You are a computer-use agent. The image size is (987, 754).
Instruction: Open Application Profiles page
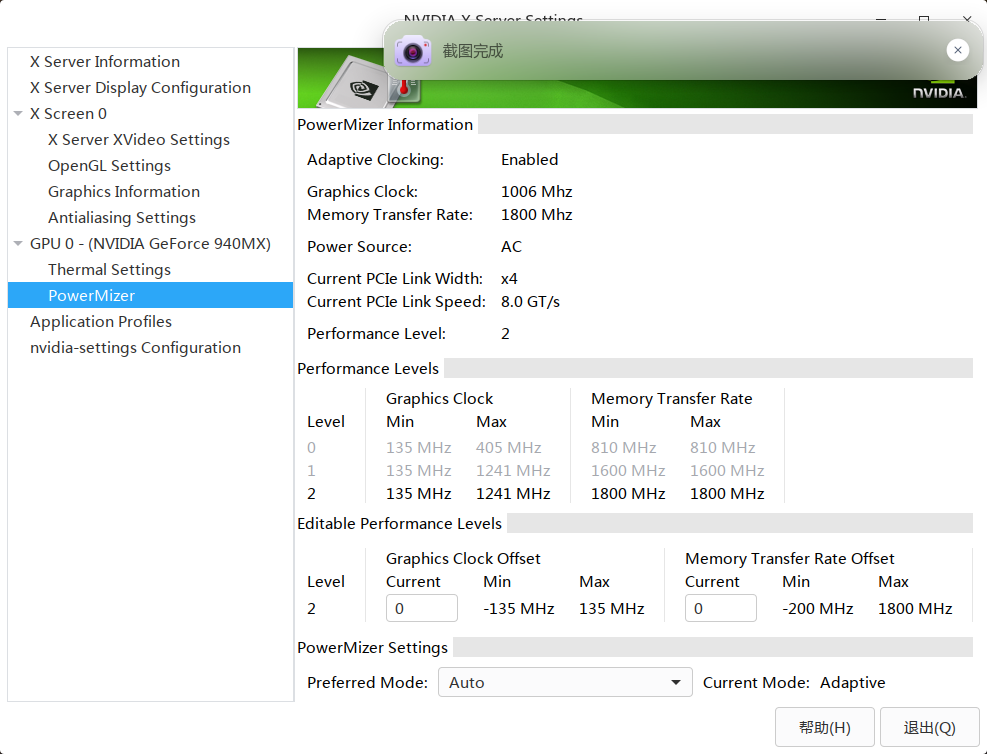(101, 322)
